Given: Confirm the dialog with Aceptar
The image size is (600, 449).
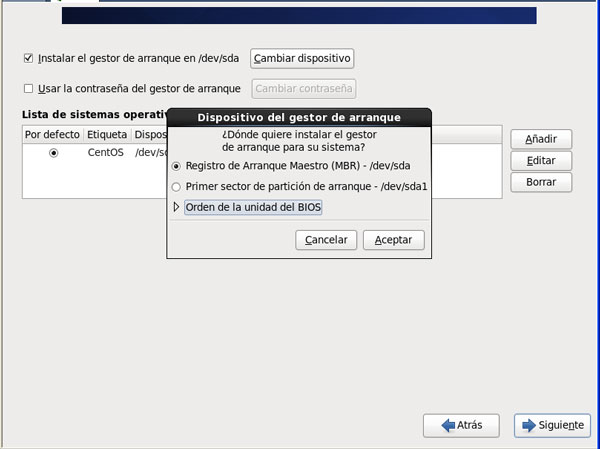Looking at the screenshot, I should pos(394,240).
